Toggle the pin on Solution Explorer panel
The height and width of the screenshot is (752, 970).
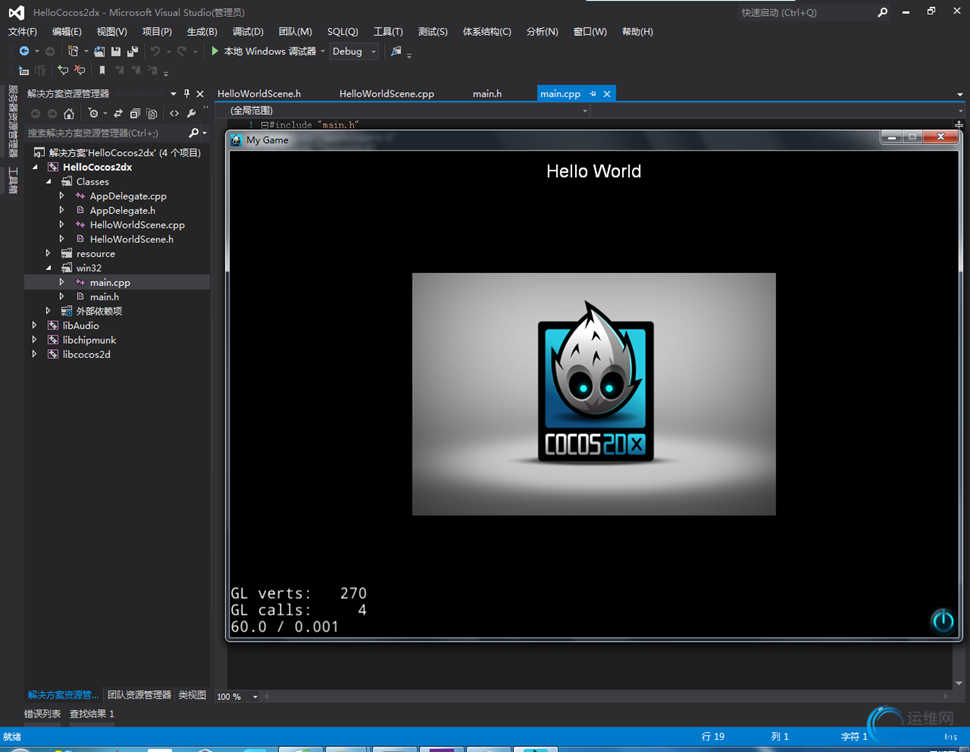(186, 93)
